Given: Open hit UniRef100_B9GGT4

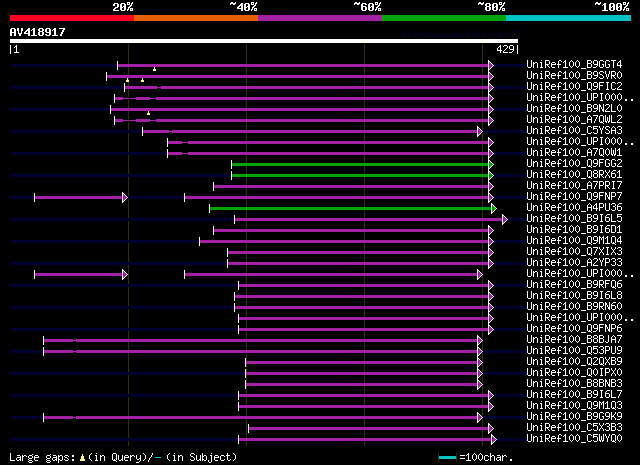Looking at the screenshot, I should tap(574, 65).
